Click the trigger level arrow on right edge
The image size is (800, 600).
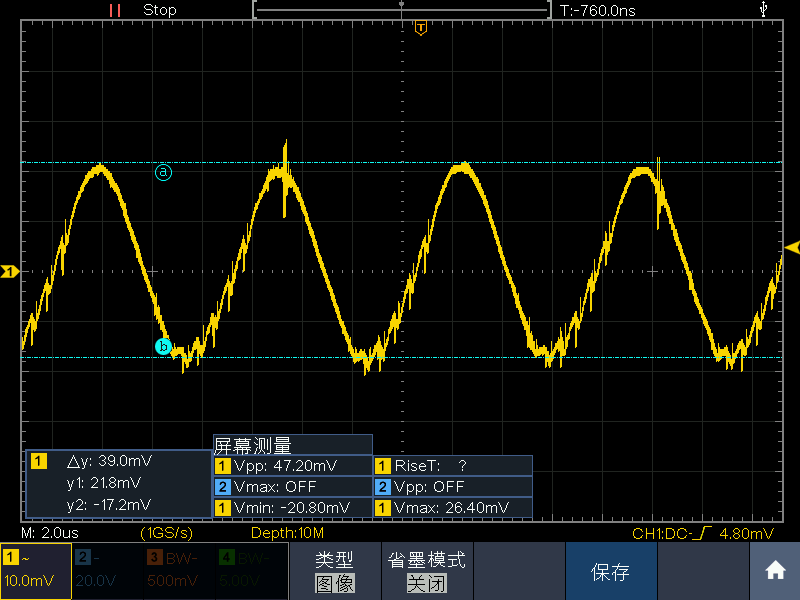(792, 248)
